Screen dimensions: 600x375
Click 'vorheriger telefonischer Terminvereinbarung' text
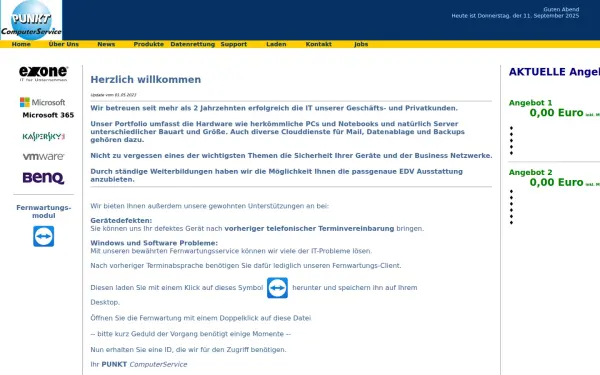(309, 229)
